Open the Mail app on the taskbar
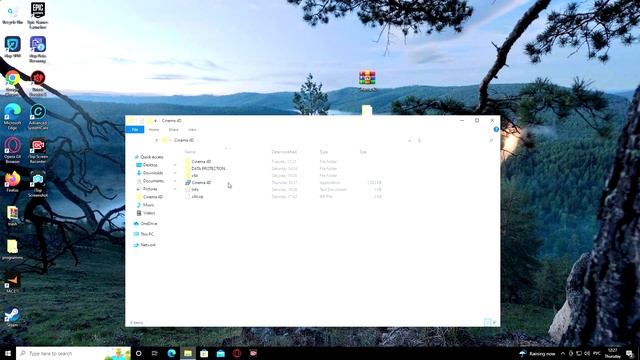 click(x=220, y=353)
